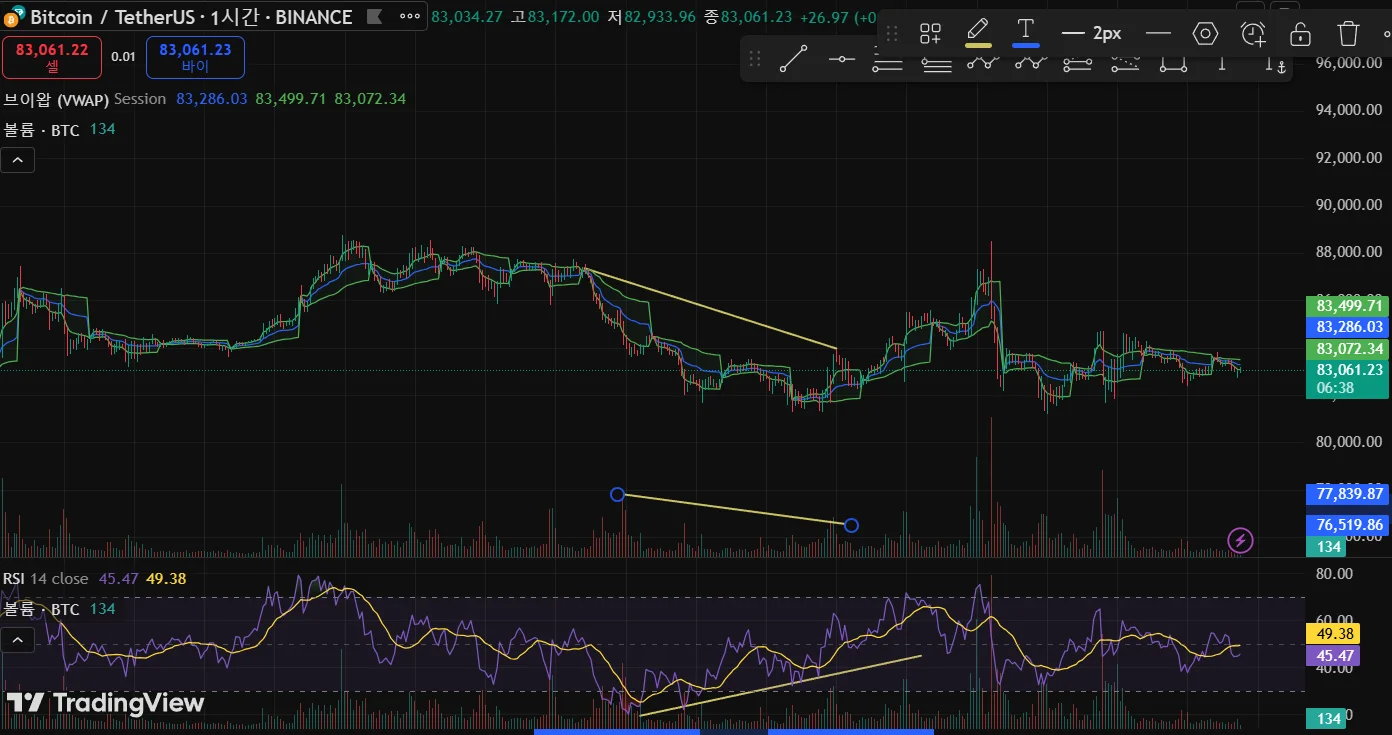Open the yellow line color picker pencil

(978, 33)
